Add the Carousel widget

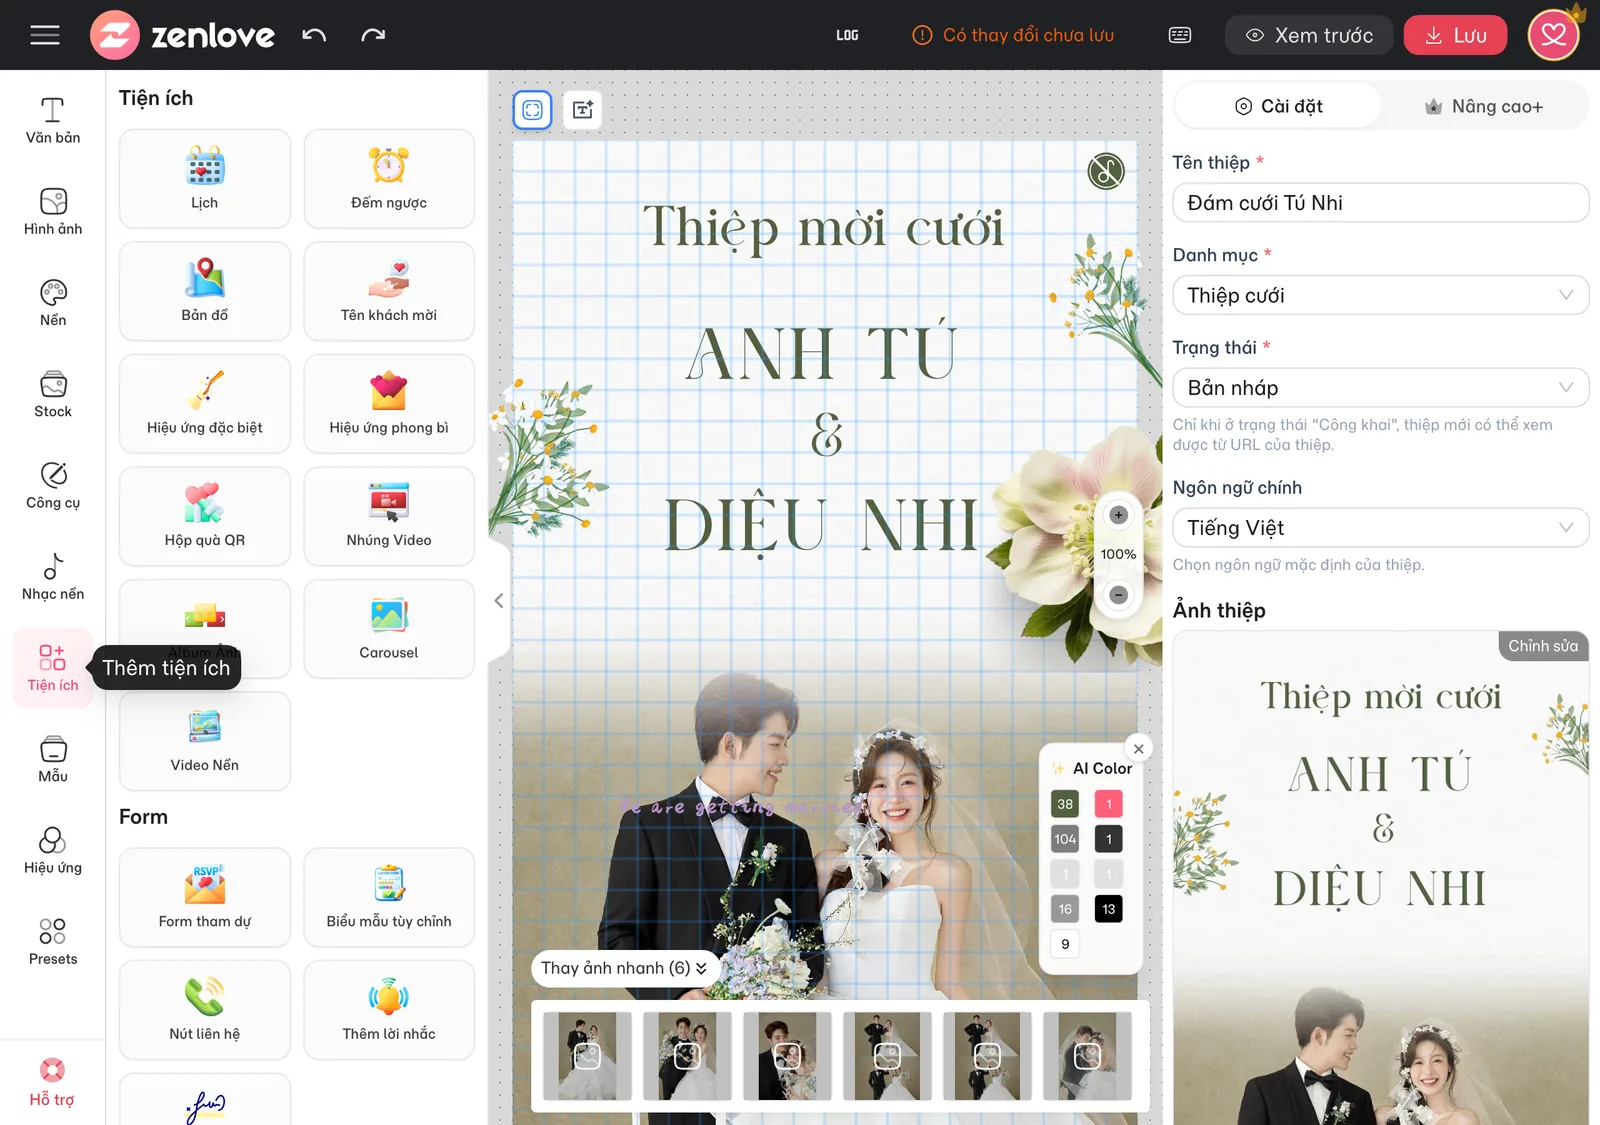pos(389,629)
